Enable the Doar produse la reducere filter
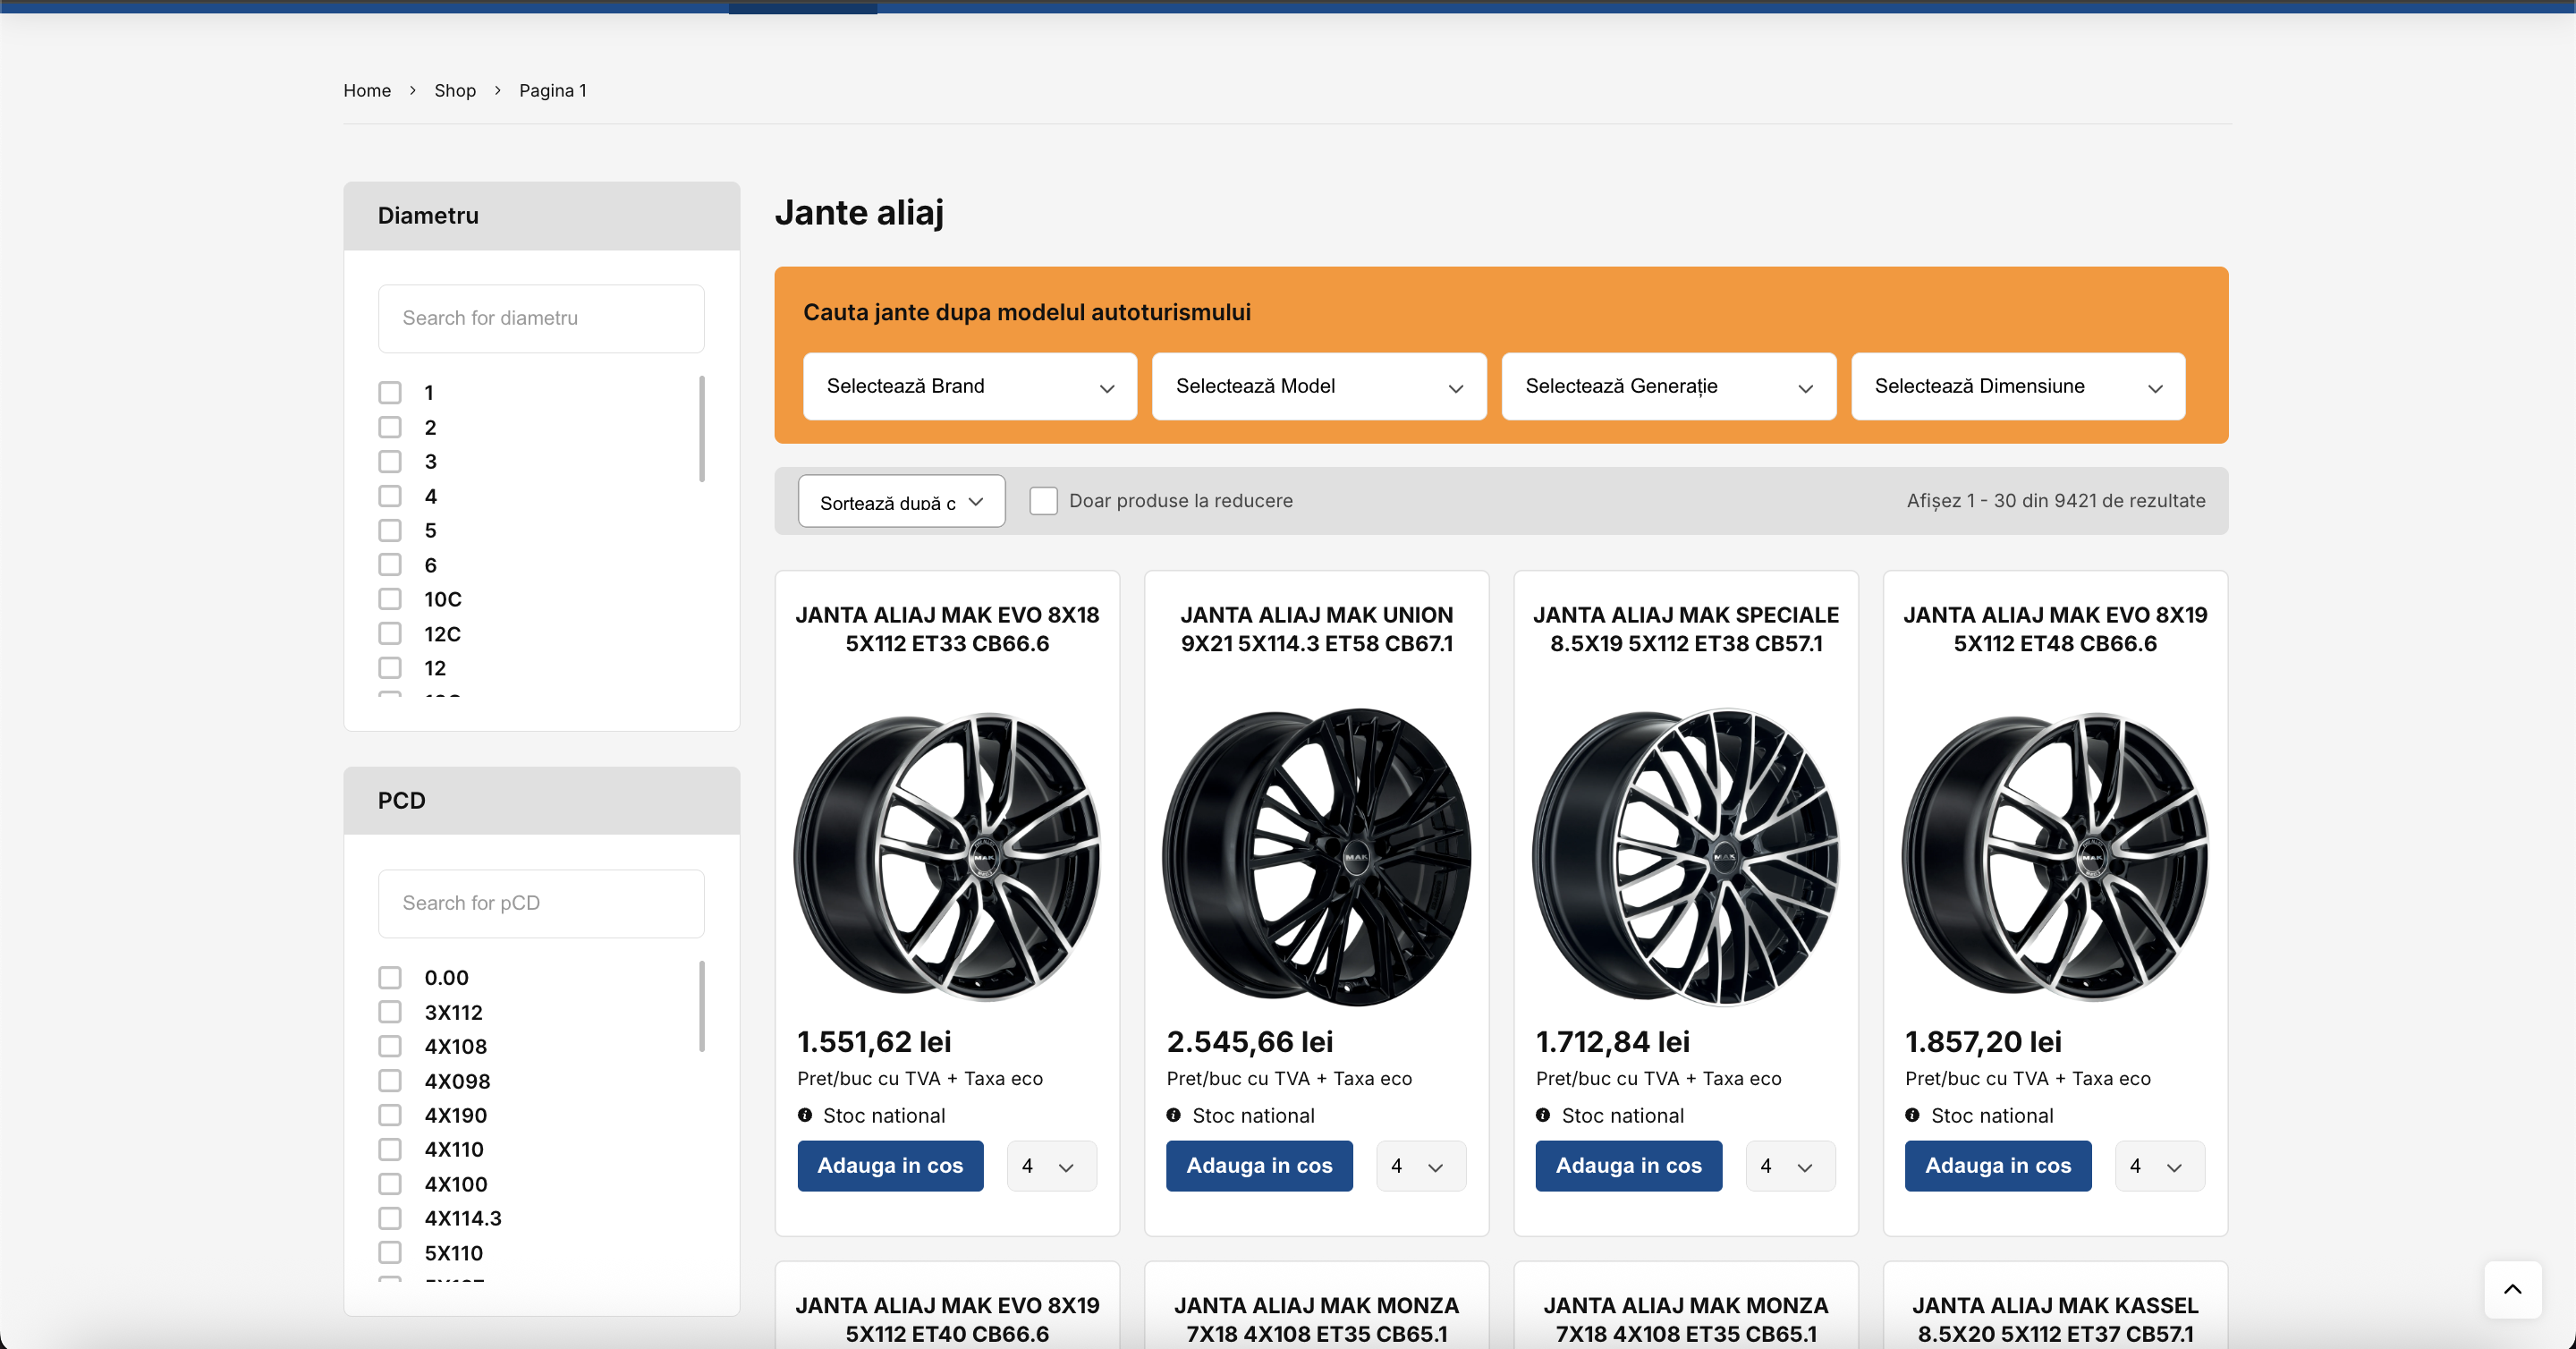Image resolution: width=2576 pixels, height=1349 pixels. [x=1043, y=500]
